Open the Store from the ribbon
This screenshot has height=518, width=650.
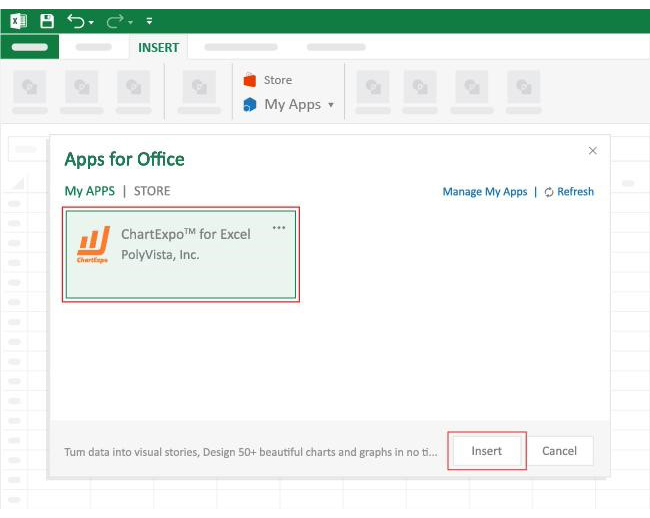click(x=268, y=80)
